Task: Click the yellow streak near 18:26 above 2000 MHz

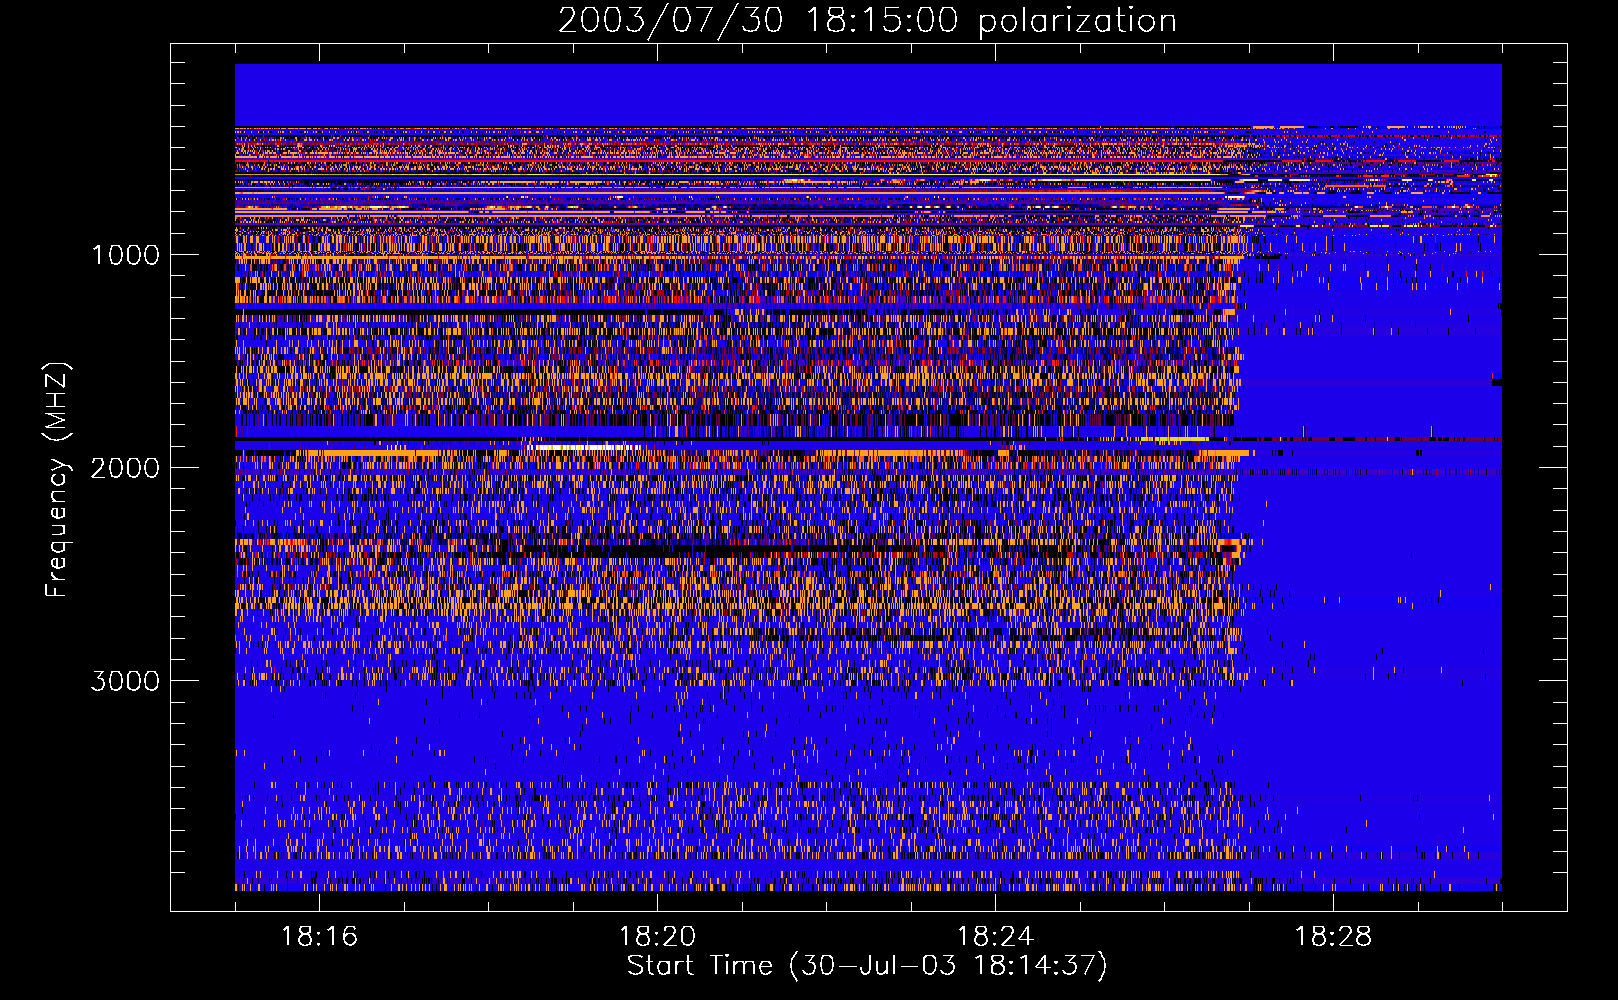Action: click(1175, 439)
